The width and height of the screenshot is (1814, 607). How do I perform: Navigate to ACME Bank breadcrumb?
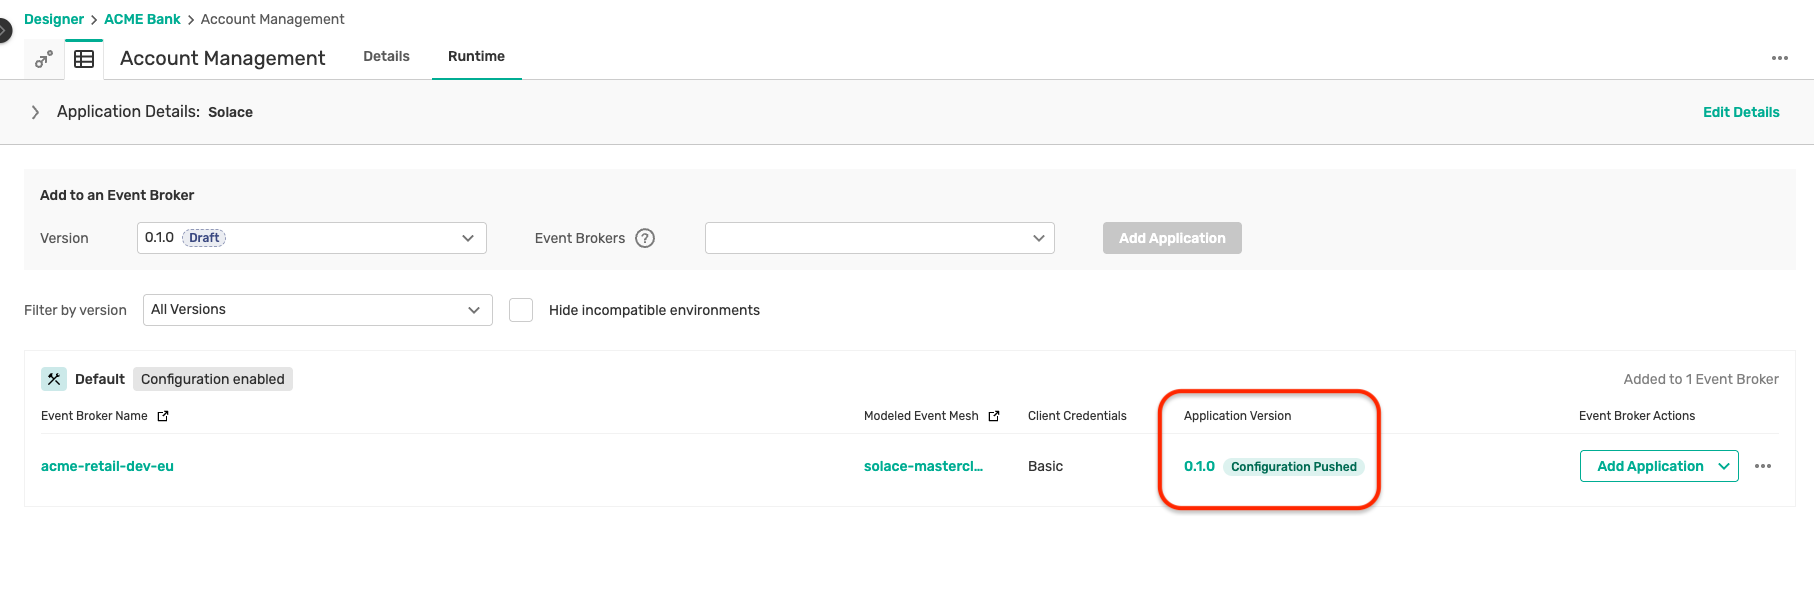tap(142, 19)
